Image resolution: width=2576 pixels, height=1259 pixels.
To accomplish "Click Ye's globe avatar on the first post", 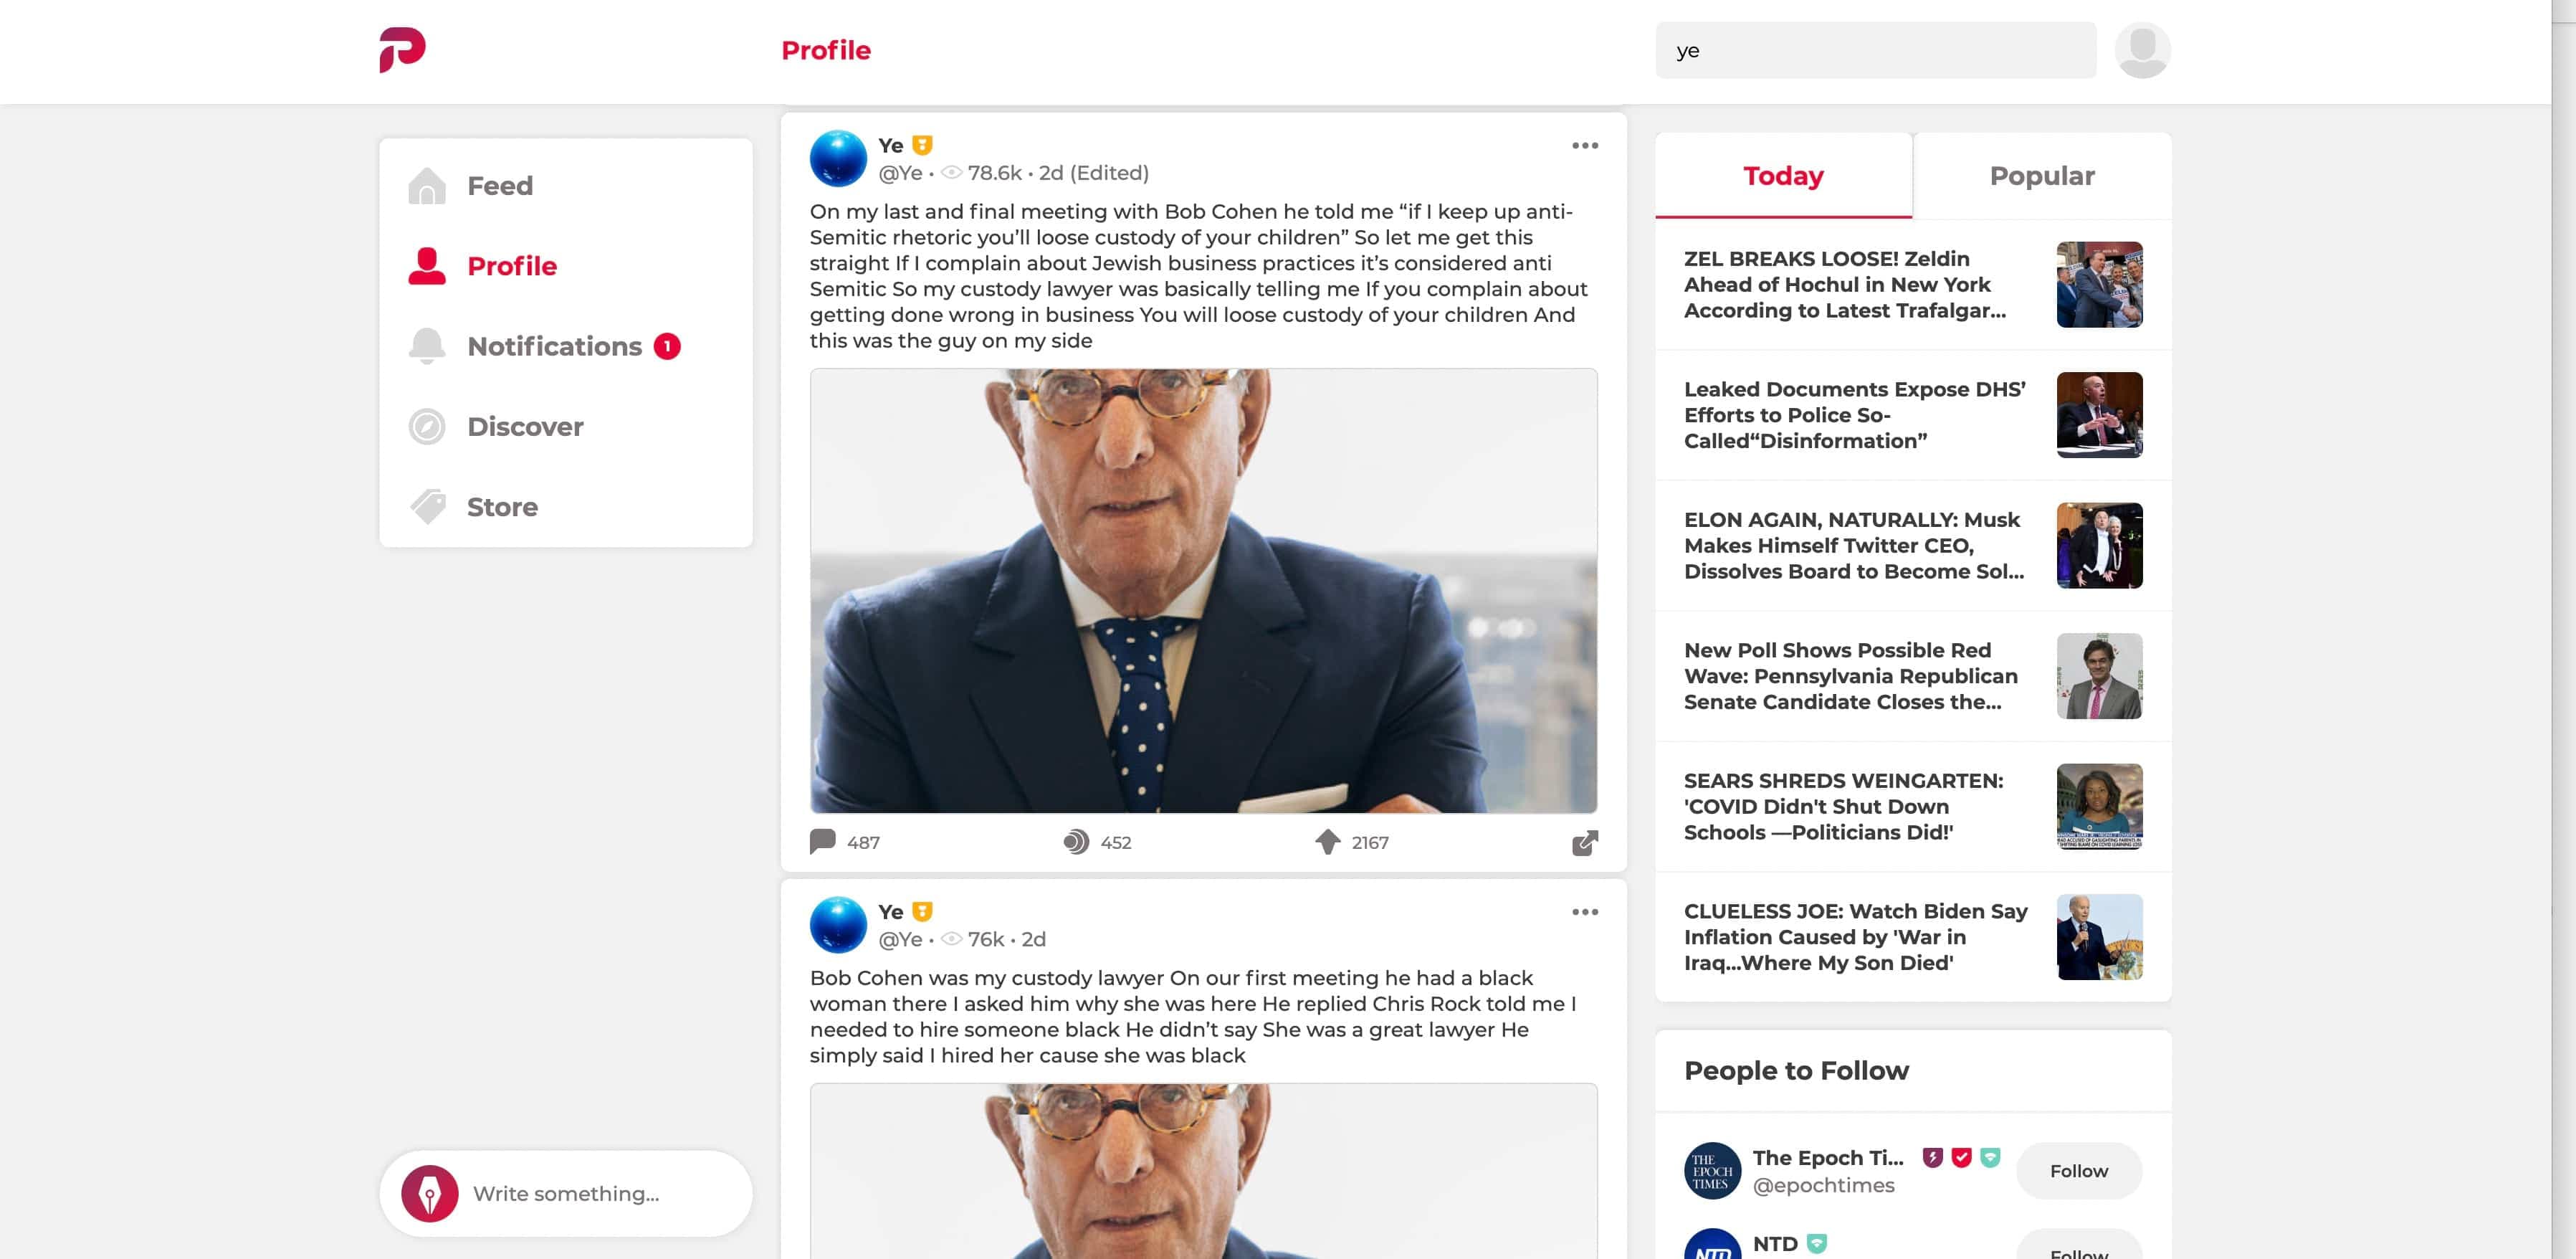I will 838,158.
